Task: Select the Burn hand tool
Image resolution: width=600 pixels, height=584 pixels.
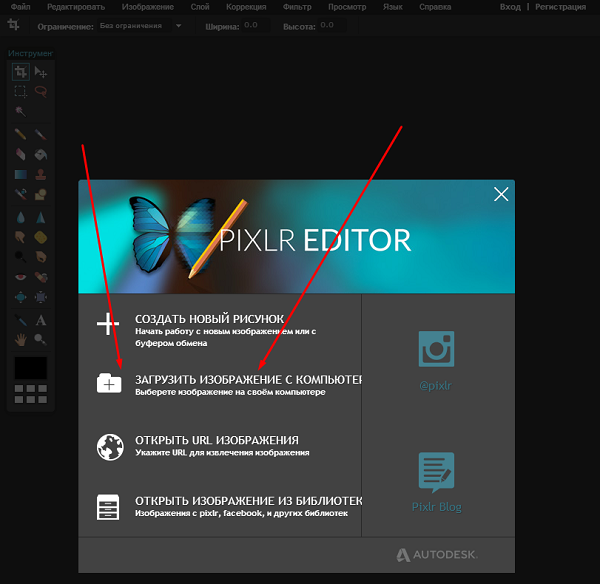Action: click(41, 257)
